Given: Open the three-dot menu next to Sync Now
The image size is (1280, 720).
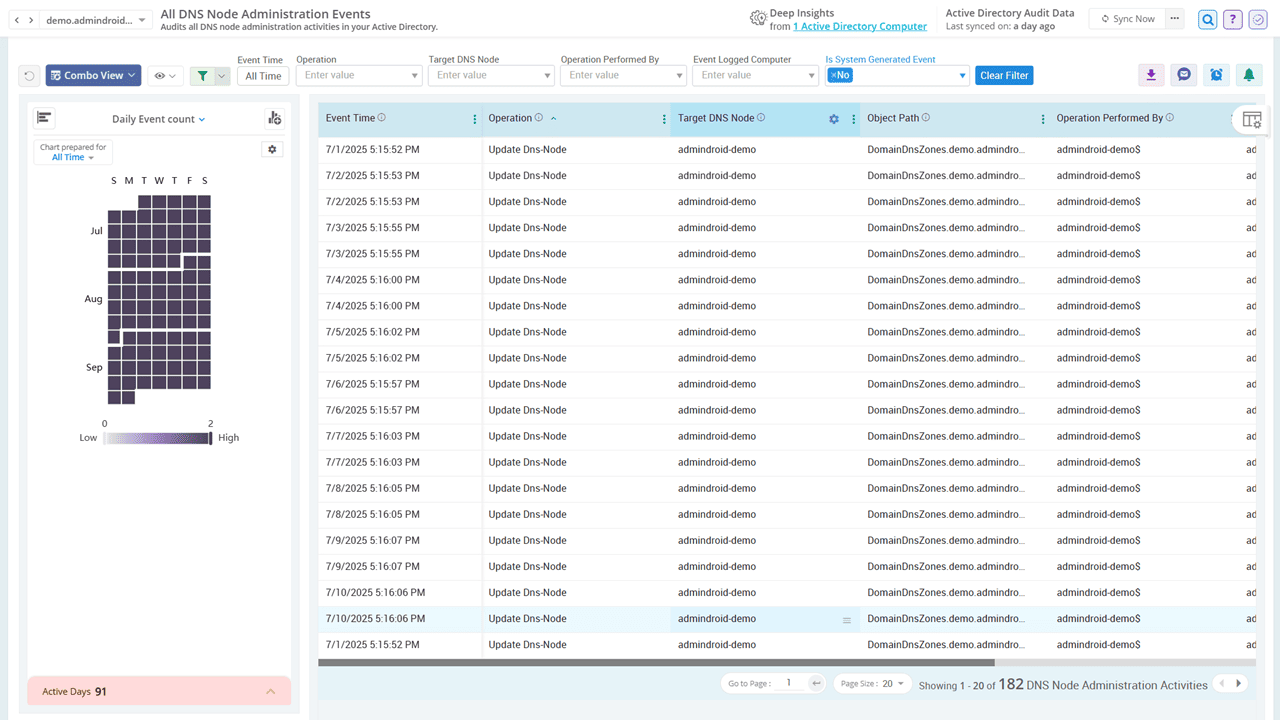Looking at the screenshot, I should point(1174,18).
